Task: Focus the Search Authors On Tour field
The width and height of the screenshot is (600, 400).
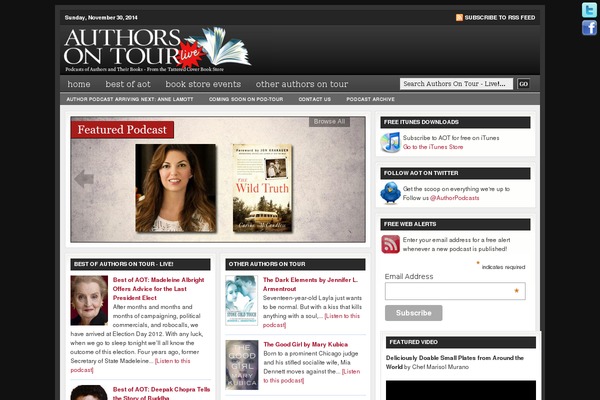Action: 456,84
